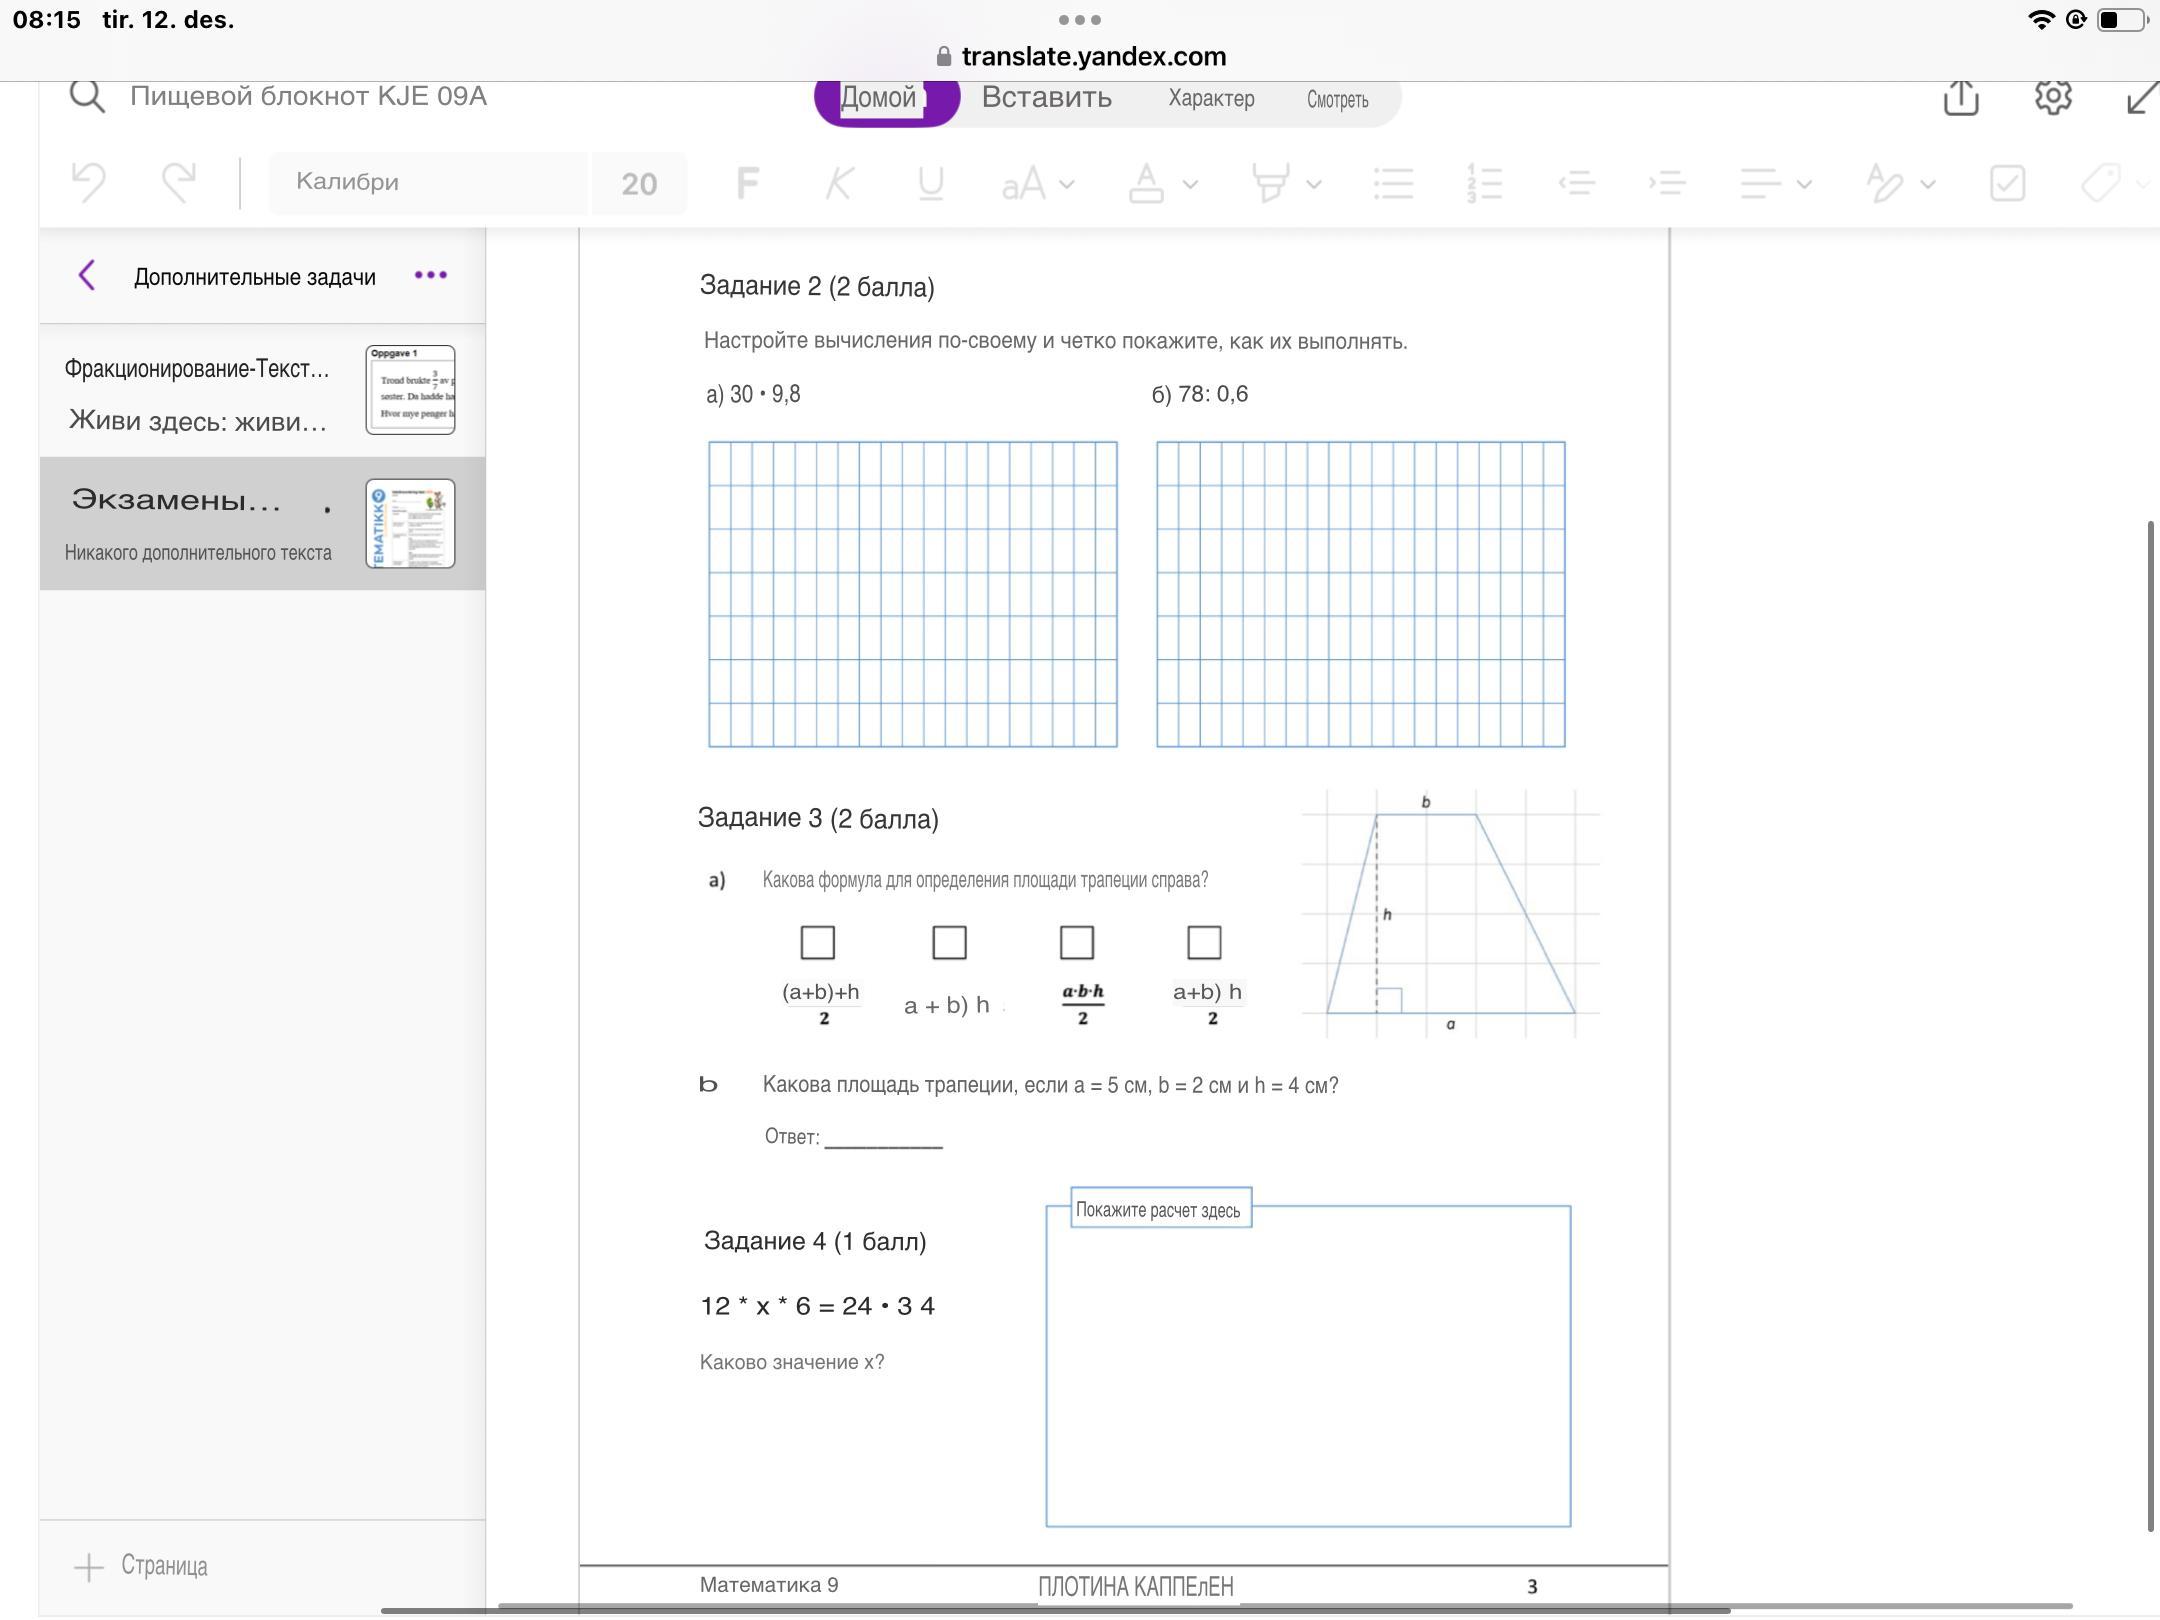Click the font size 20 field

click(638, 183)
